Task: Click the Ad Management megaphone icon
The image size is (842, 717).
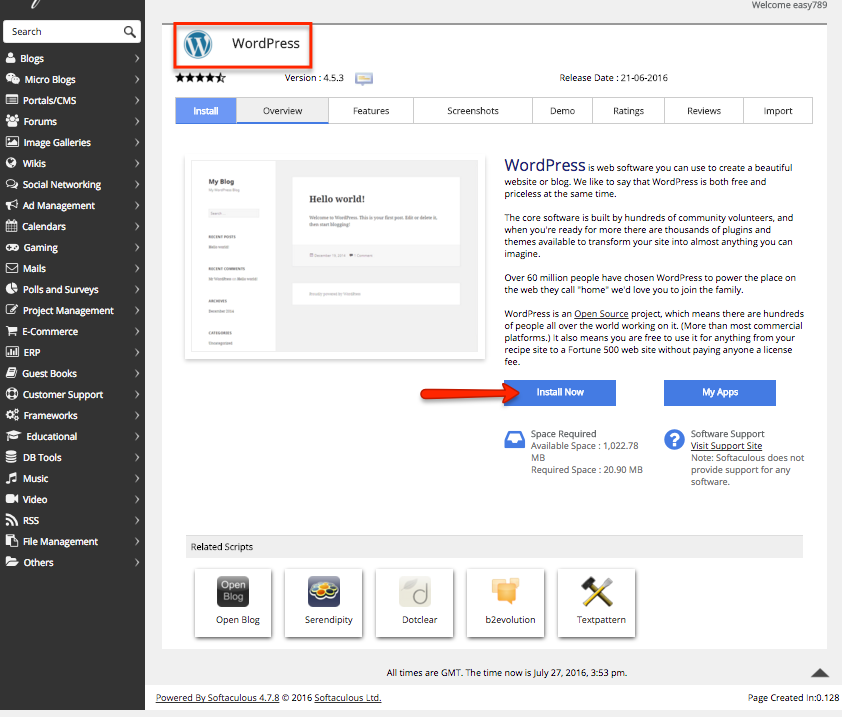Action: tap(12, 205)
